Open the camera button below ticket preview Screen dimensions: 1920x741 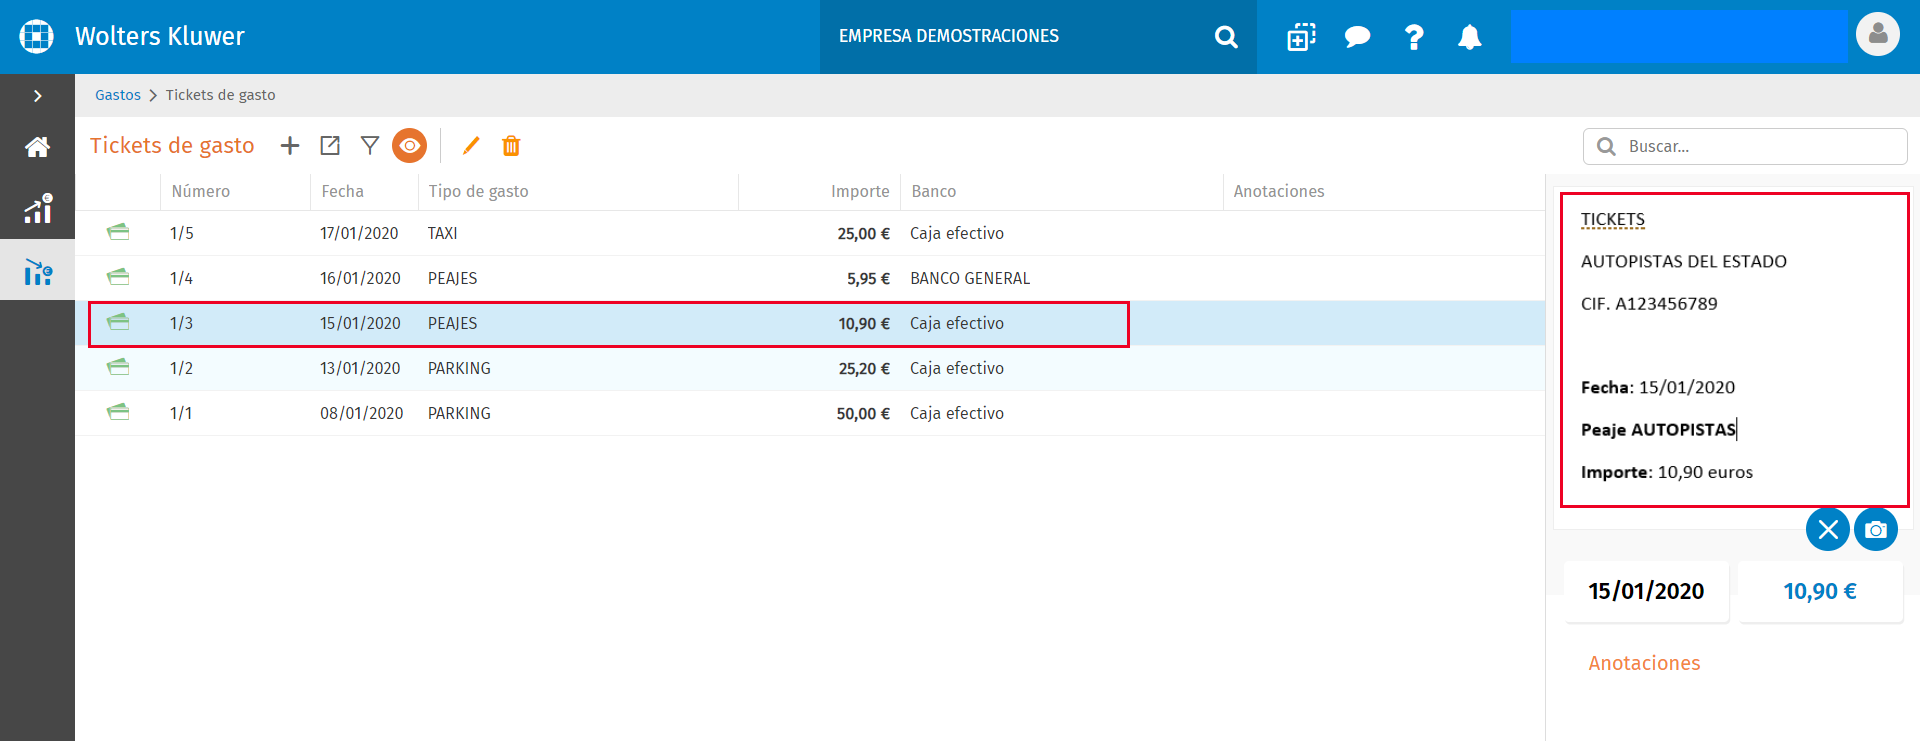pos(1876,529)
